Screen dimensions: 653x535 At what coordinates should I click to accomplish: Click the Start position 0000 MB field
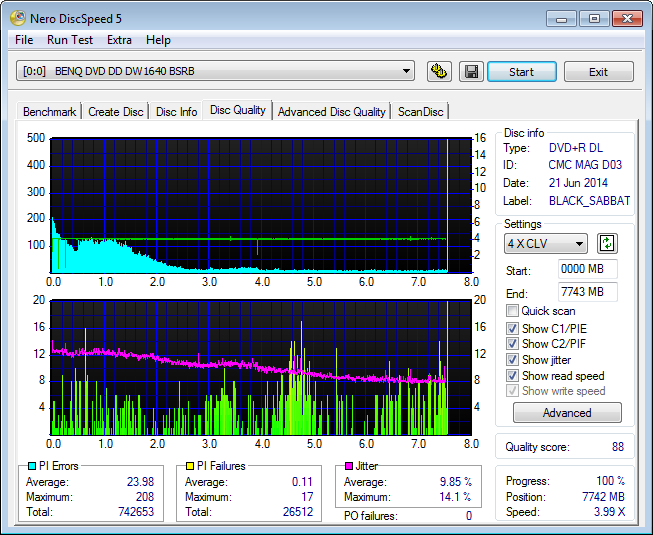pyautogui.click(x=587, y=269)
